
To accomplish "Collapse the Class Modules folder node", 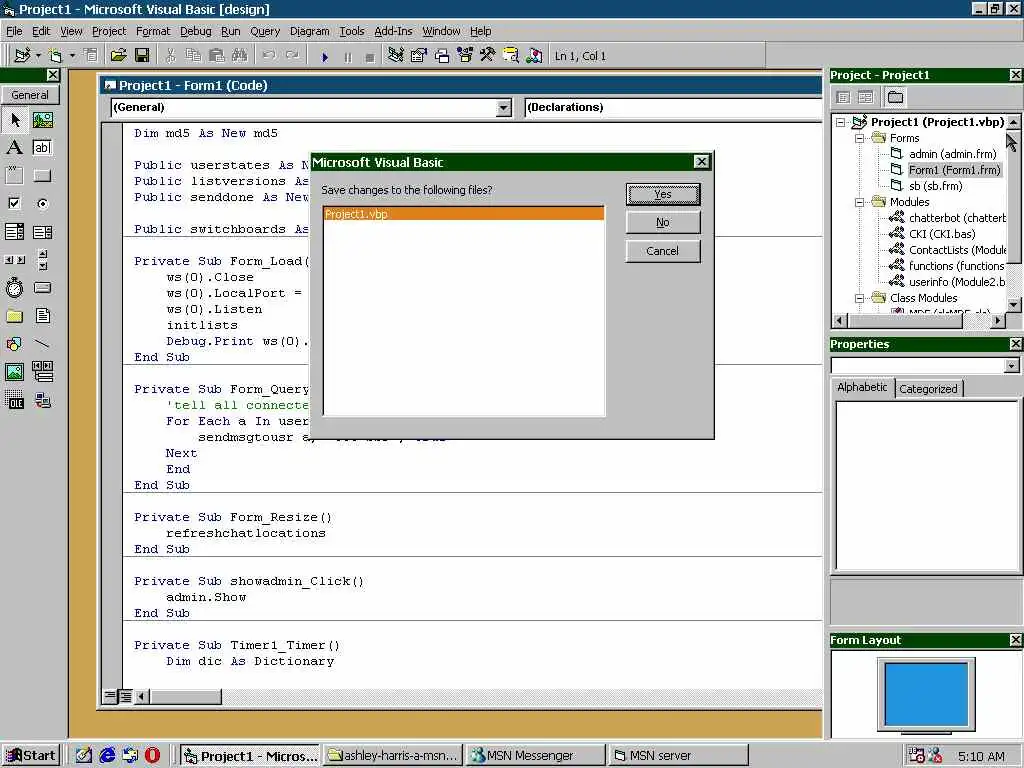I will tap(860, 298).
